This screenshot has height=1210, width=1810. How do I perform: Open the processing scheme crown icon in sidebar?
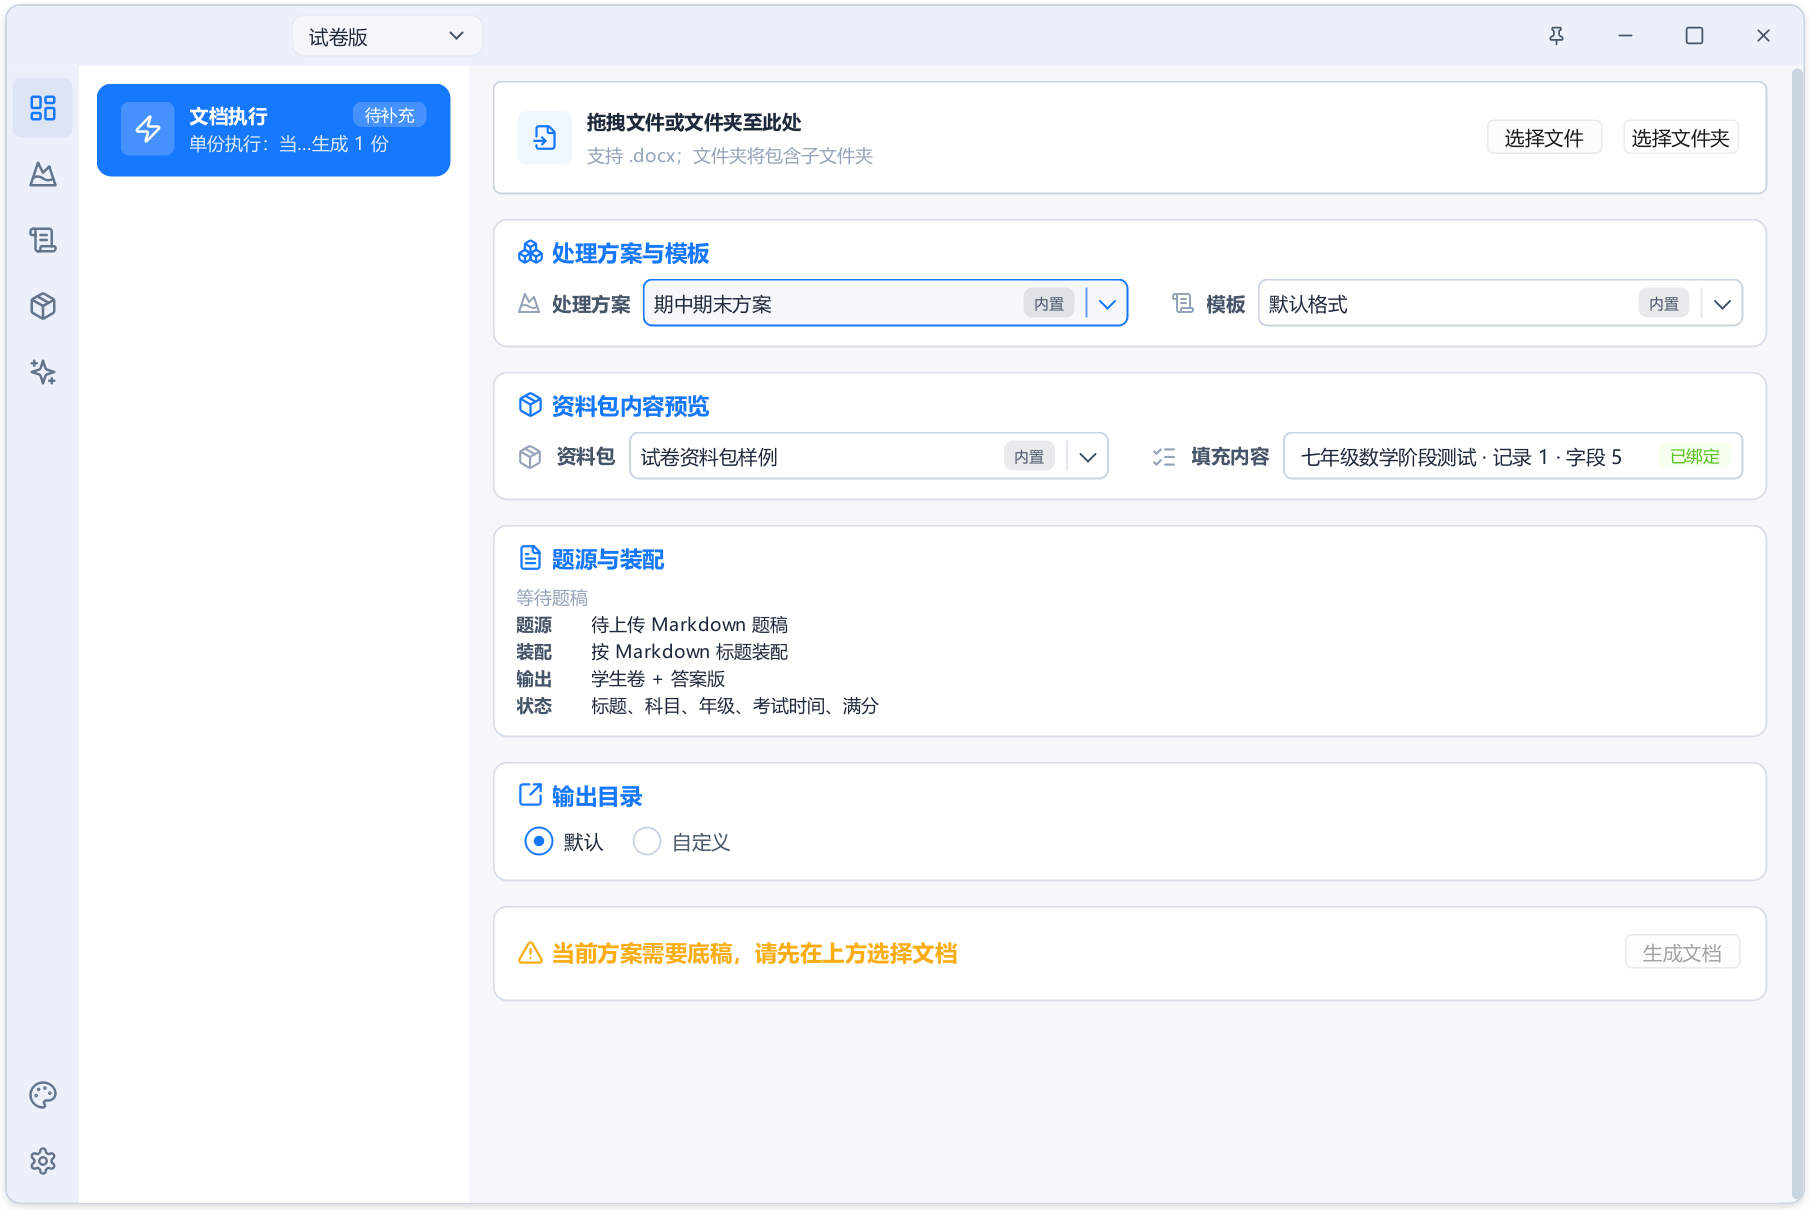43,174
